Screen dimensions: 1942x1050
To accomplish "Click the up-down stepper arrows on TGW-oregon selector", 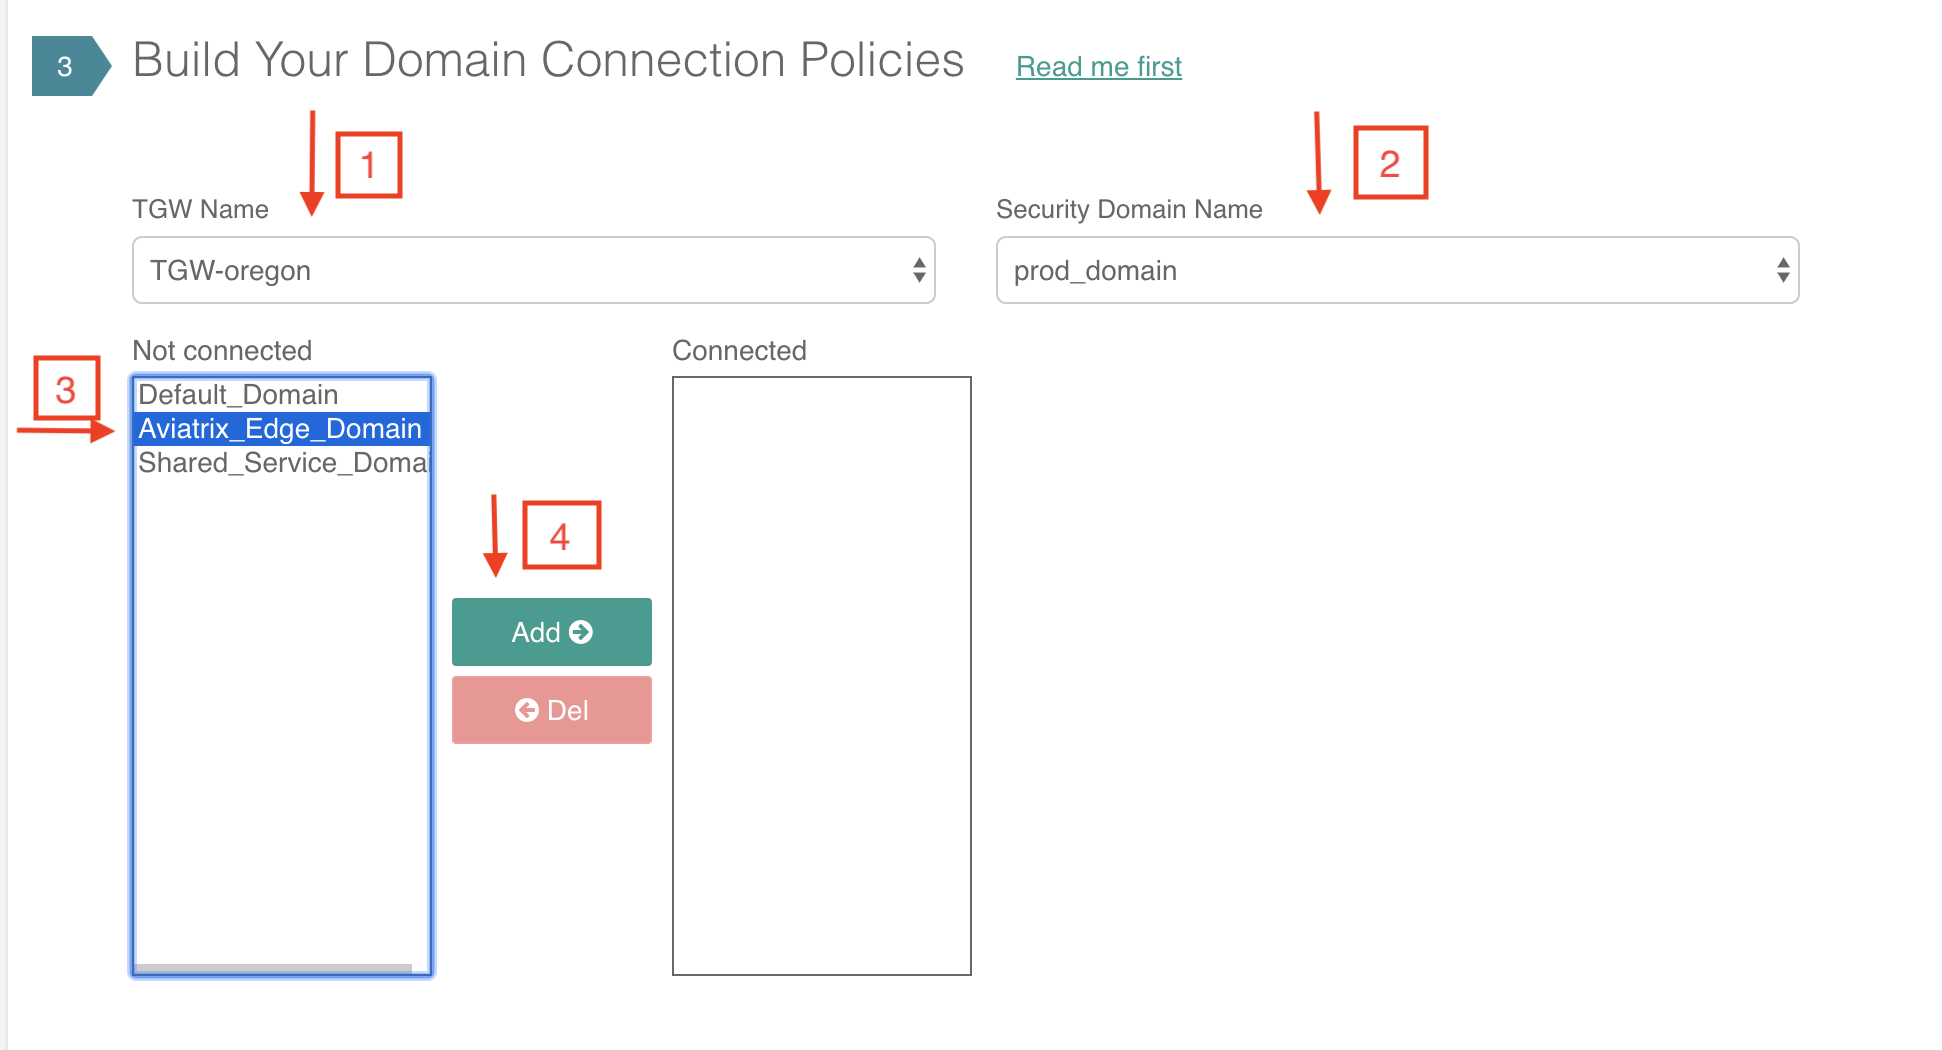I will coord(917,270).
